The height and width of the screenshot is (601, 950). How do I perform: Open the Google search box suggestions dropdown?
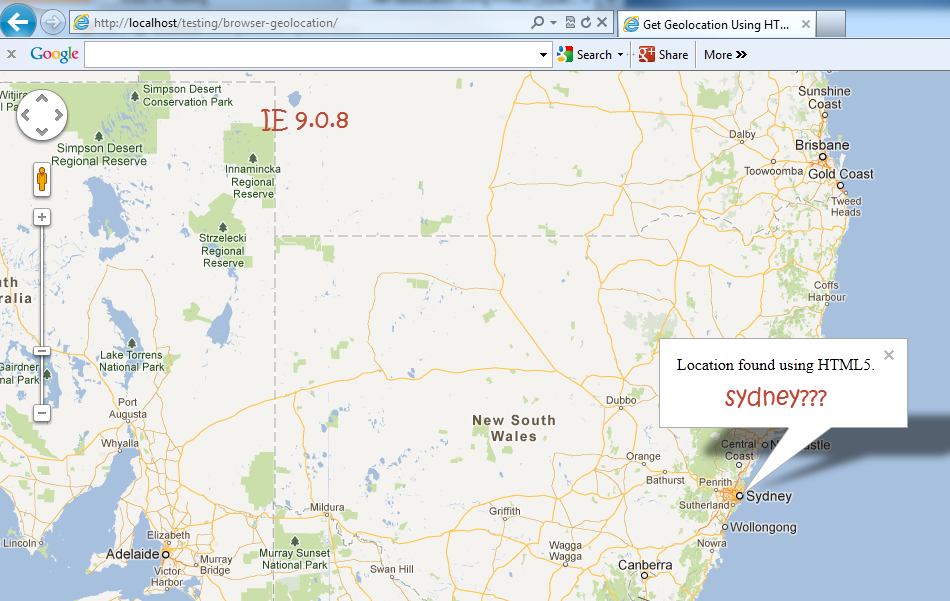(x=544, y=55)
